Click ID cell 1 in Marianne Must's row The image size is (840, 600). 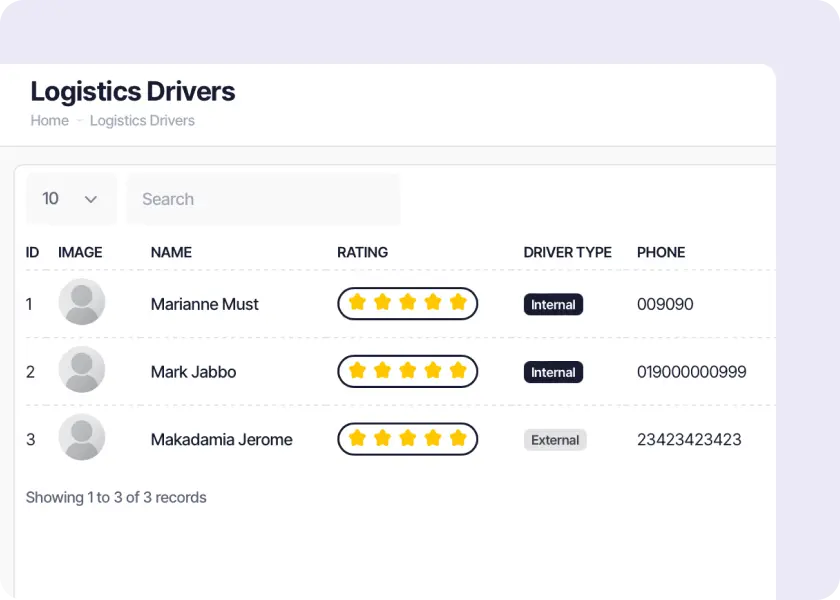(x=29, y=304)
